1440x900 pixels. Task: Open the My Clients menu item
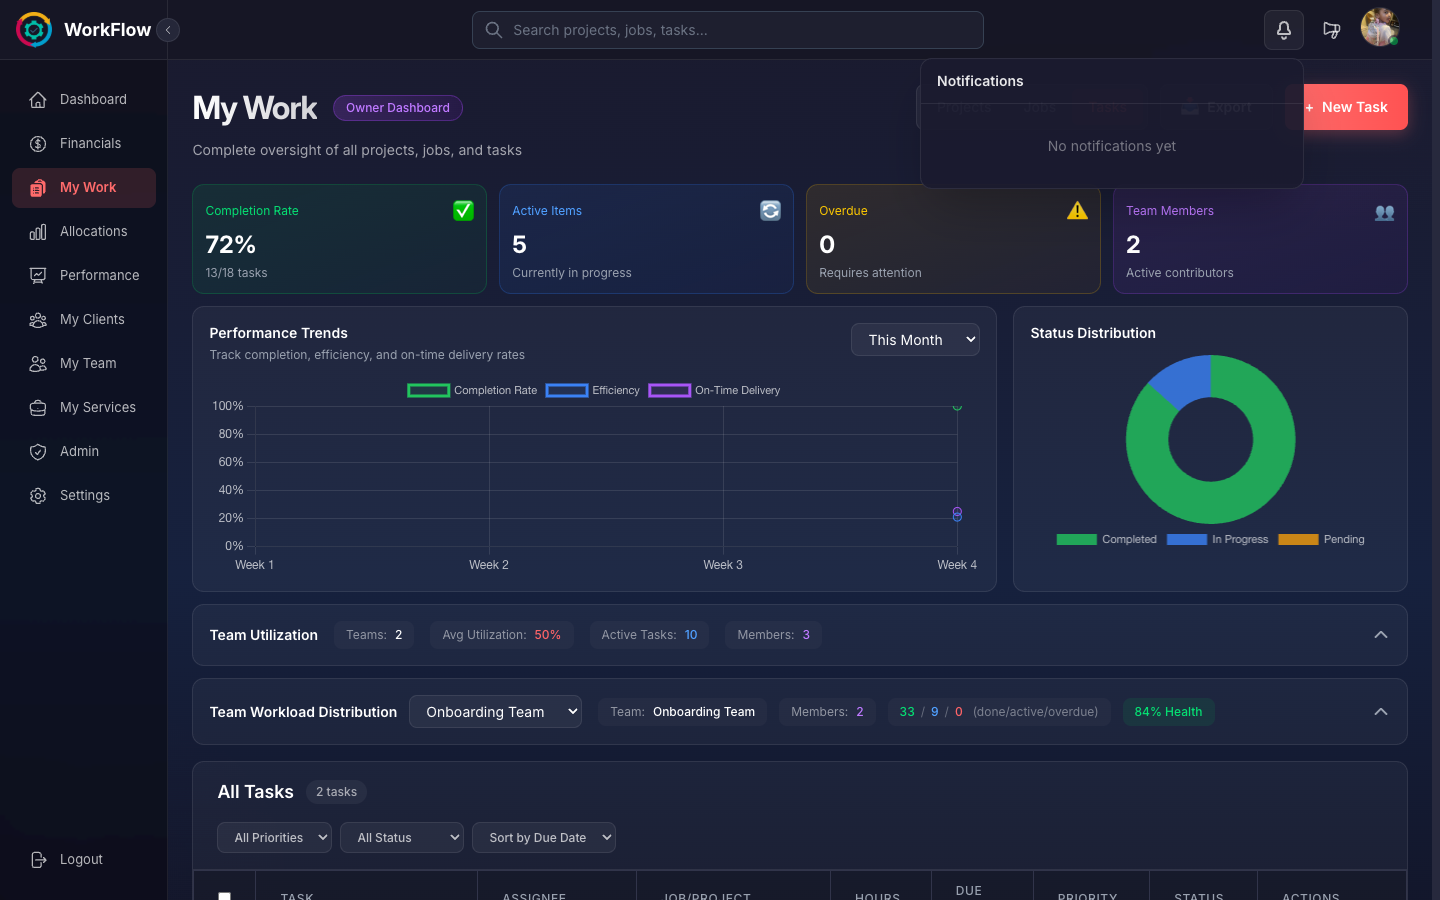click(x=92, y=319)
